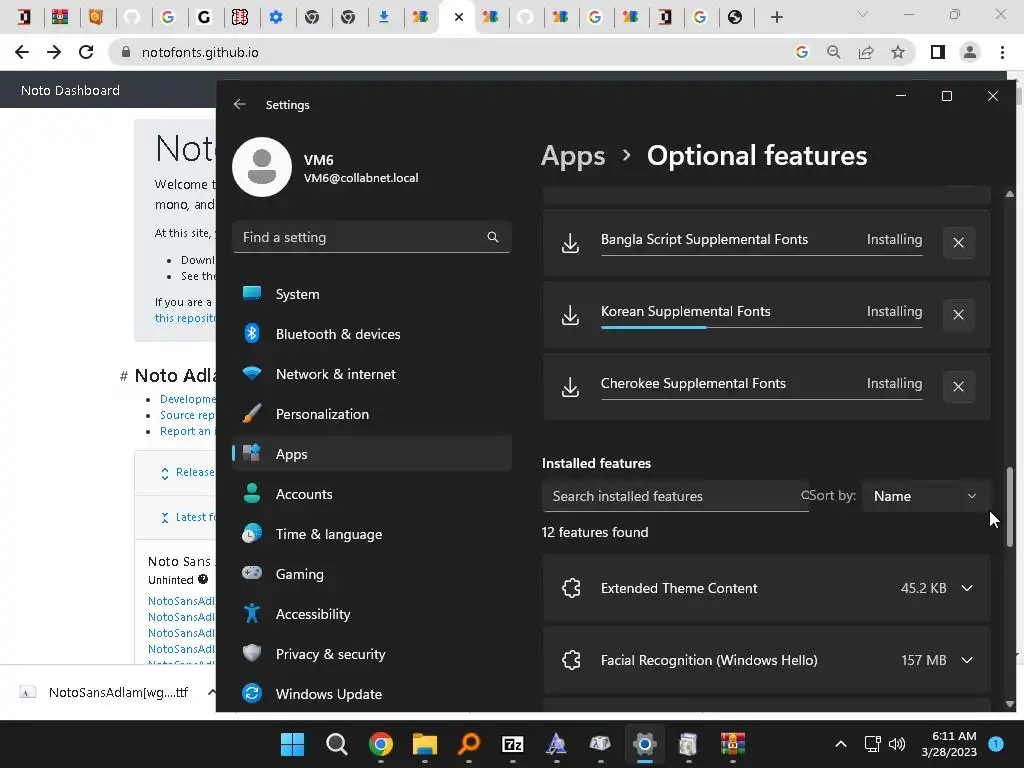Open Accessibility settings

(x=372, y=614)
